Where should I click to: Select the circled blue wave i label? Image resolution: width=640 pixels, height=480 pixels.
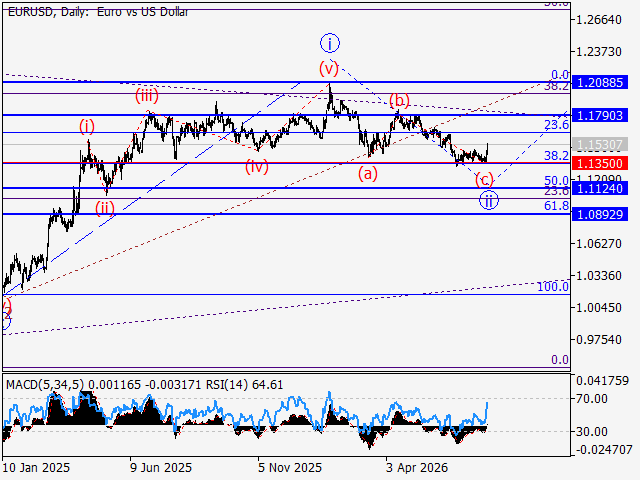click(330, 43)
